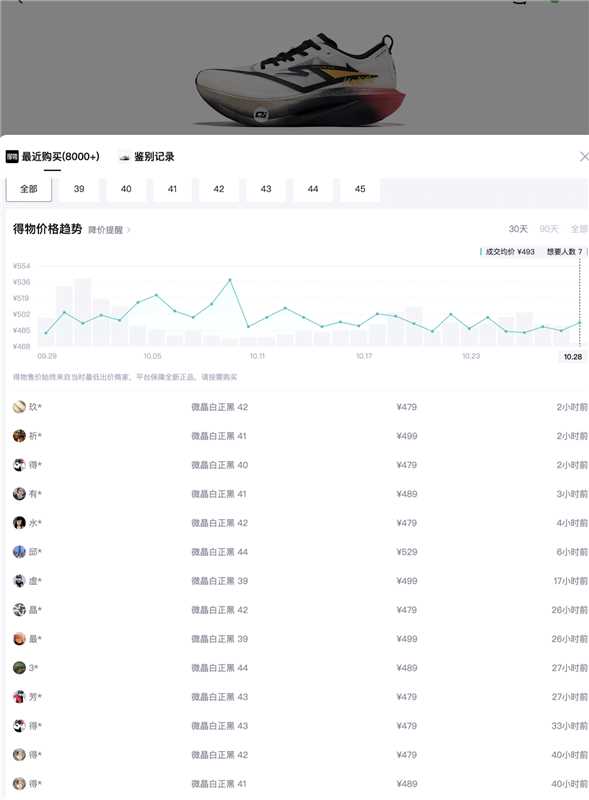Click the shoe icon beside 鉴别记录
Viewport: 589px width, 800px height.
pos(125,157)
